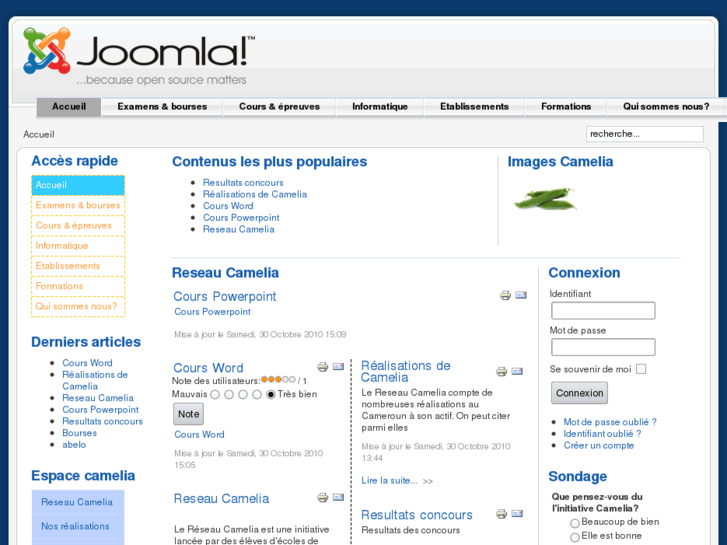Open the Cours Powerpoint article title
Screen dimensions: 727x545
[x=224, y=296]
